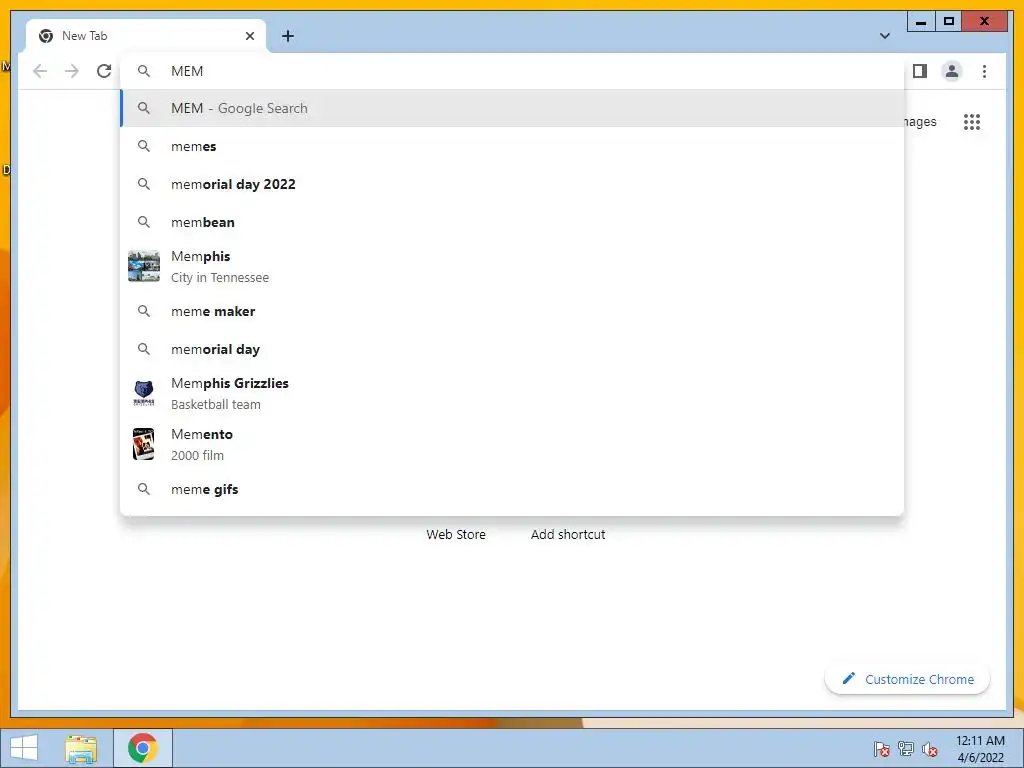Select the 'memorial day' suggestion
The image size is (1024, 768).
coord(513,349)
